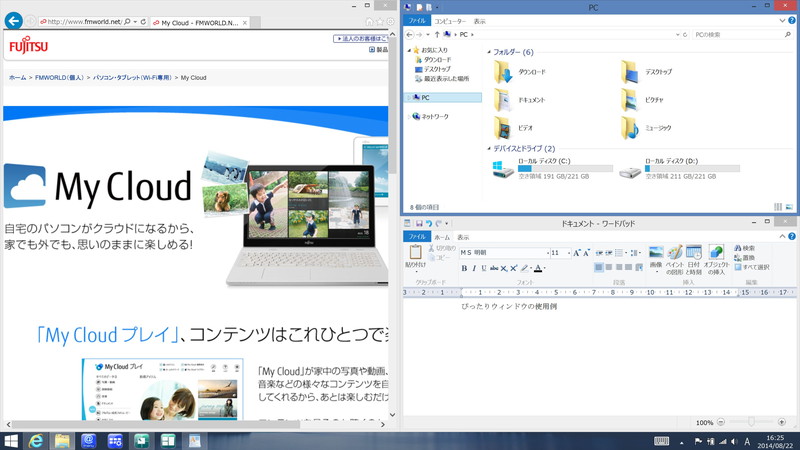
Task: Click すべて選択 in WordPad editing group
Action: 755,267
